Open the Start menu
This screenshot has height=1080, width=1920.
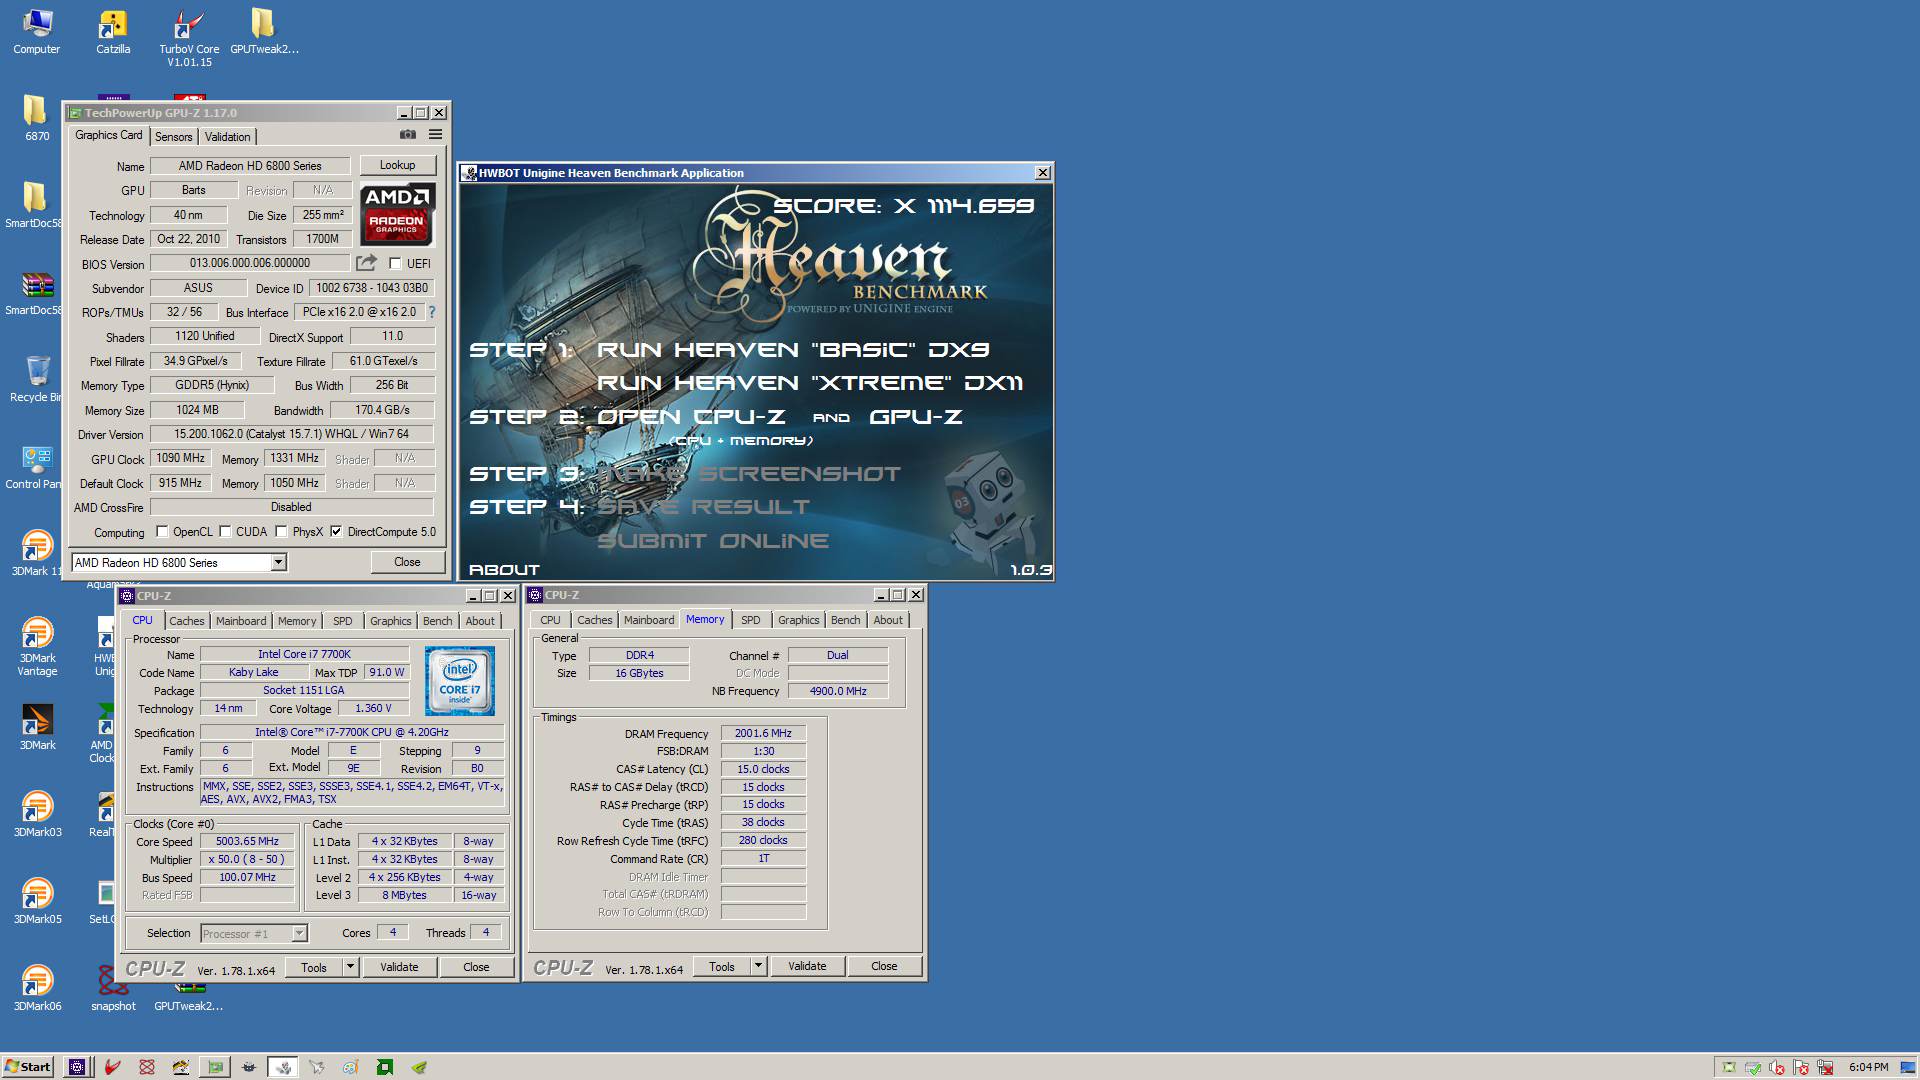coord(28,1067)
